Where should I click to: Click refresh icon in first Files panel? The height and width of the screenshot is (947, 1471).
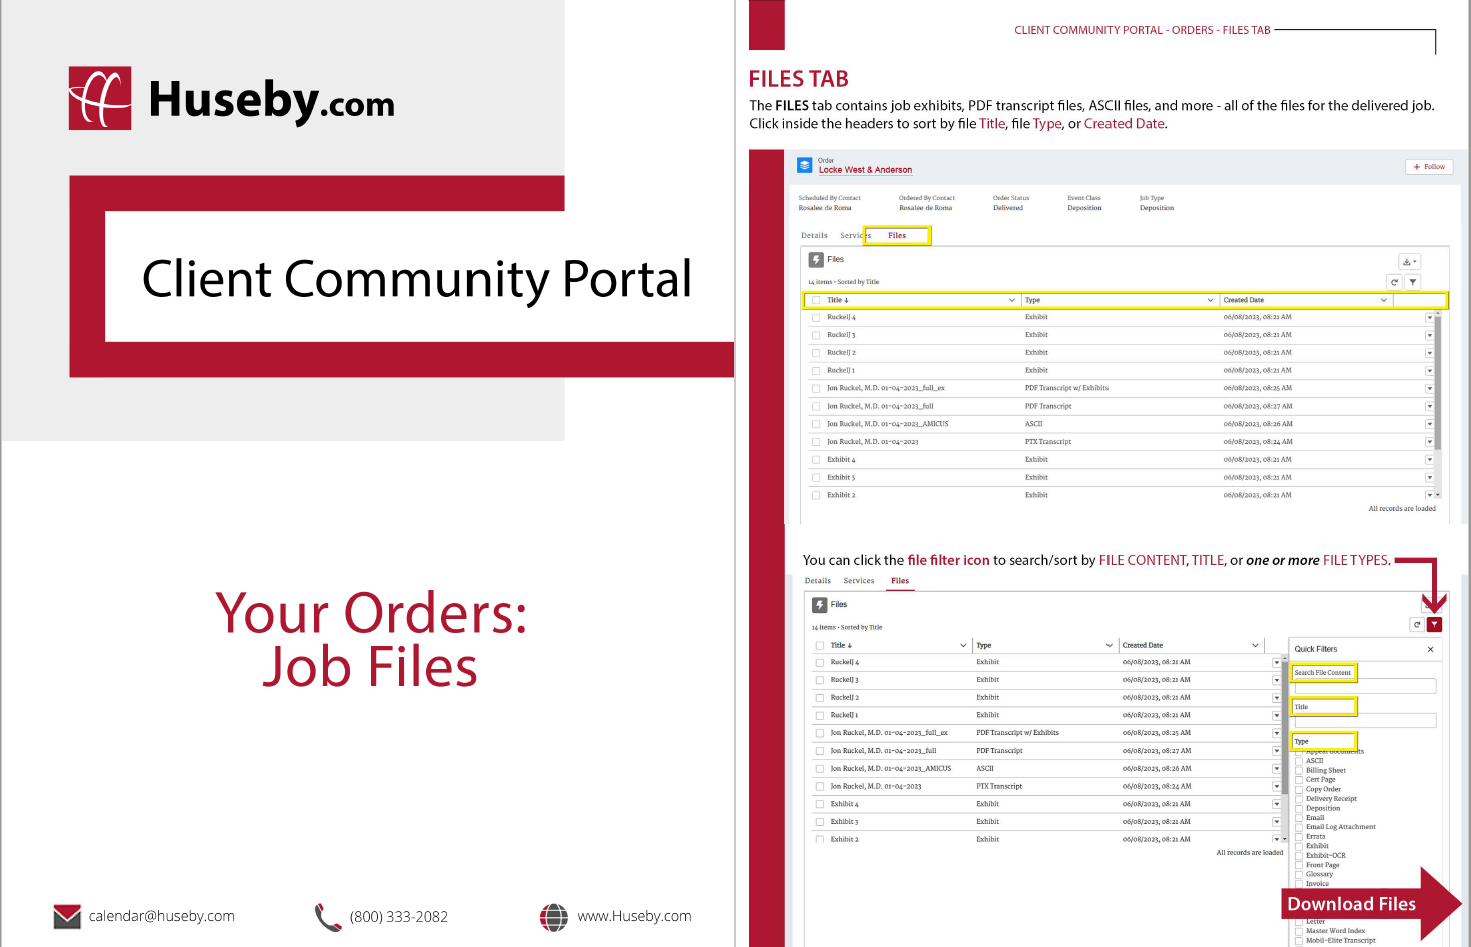(x=1394, y=283)
